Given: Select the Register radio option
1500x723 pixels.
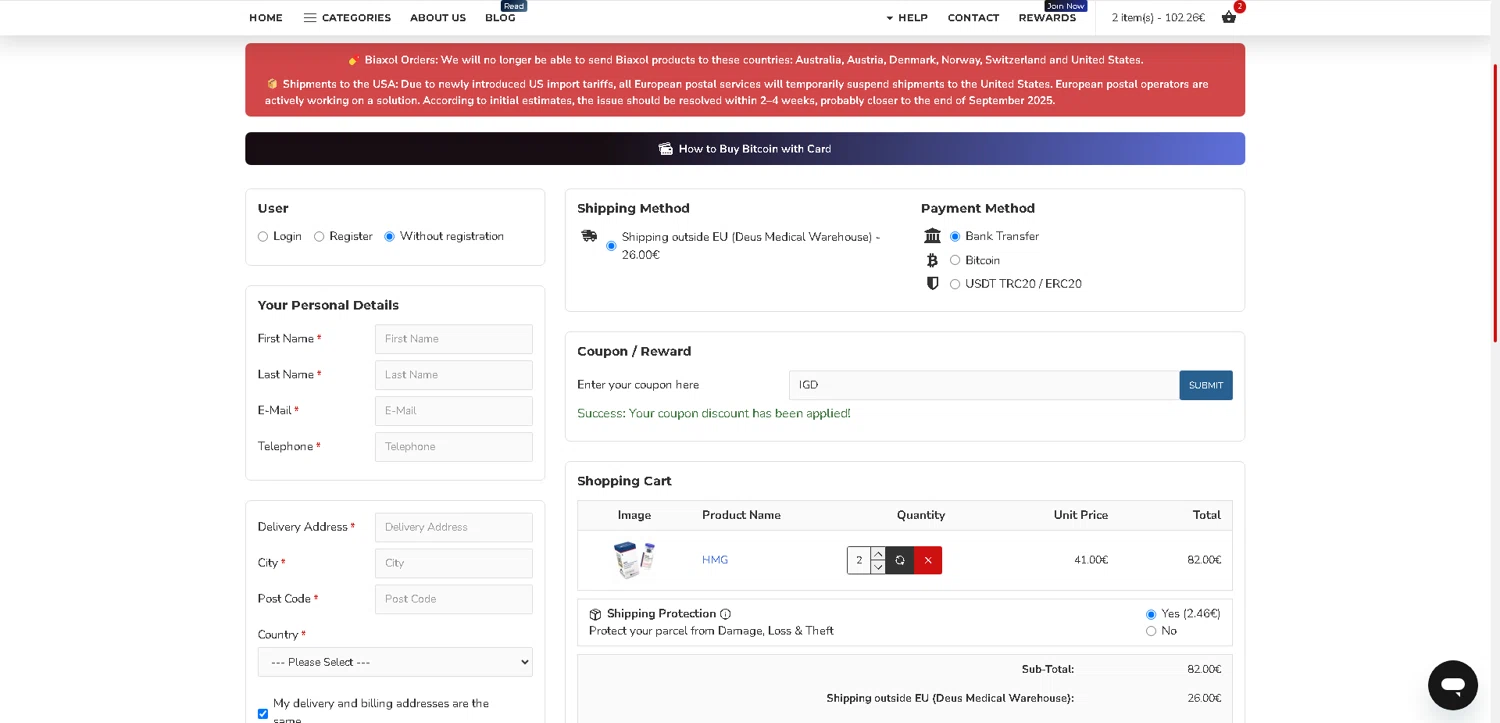Looking at the screenshot, I should coord(319,237).
